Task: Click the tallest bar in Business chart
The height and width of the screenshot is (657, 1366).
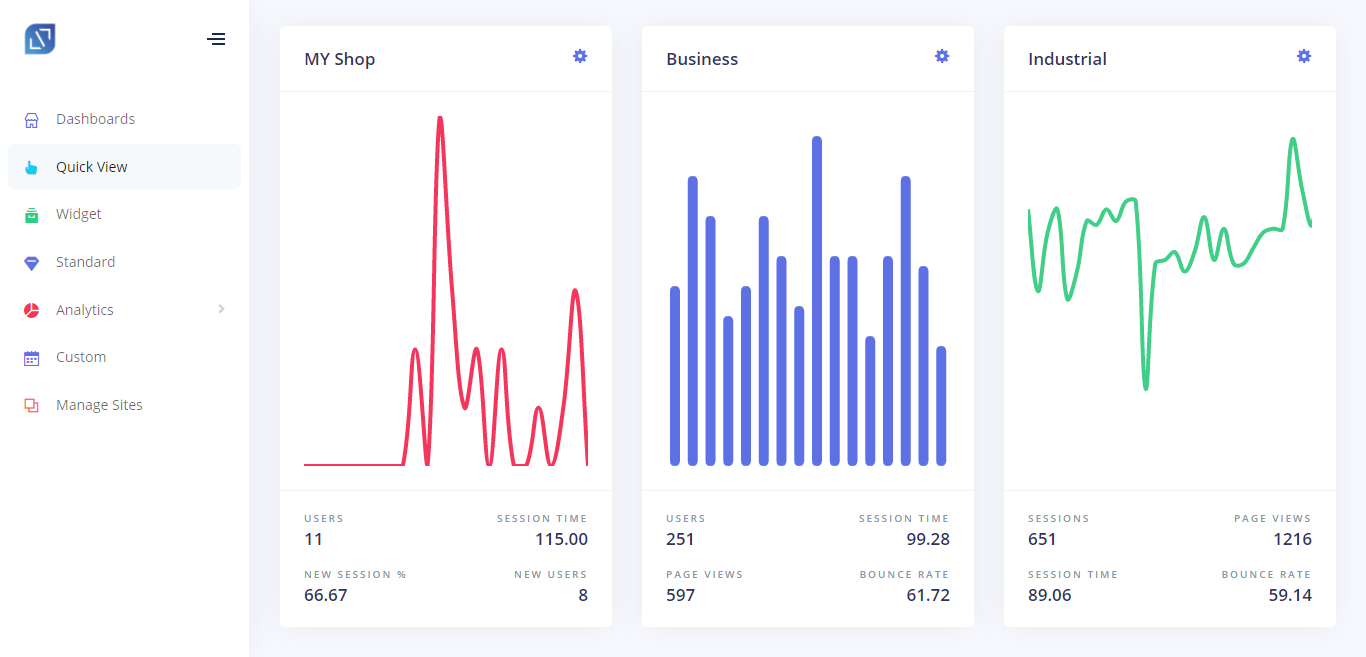Action: point(817,301)
